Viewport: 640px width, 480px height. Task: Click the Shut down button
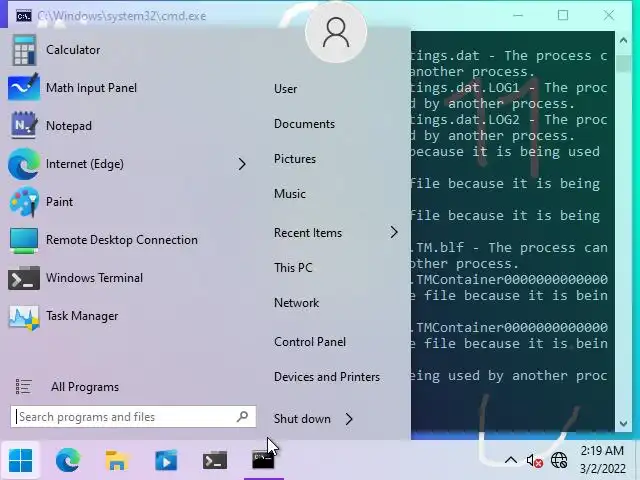click(302, 419)
